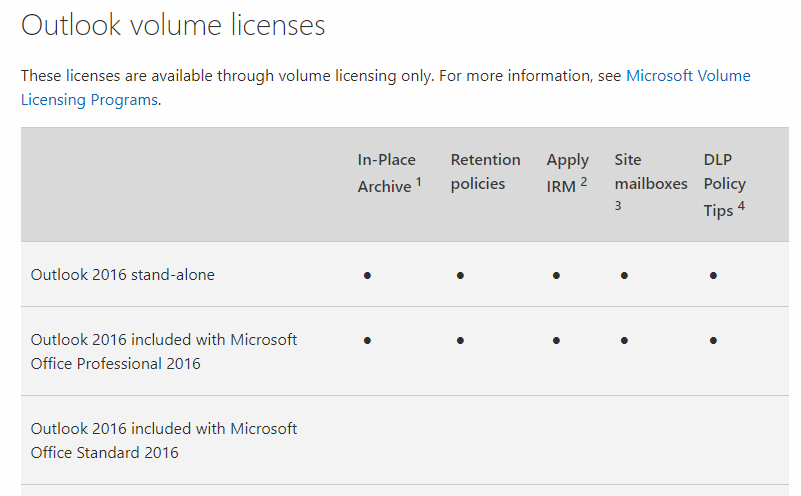Click the Outlook volume licenses heading
Screen dimensions: 801x496
[173, 25]
